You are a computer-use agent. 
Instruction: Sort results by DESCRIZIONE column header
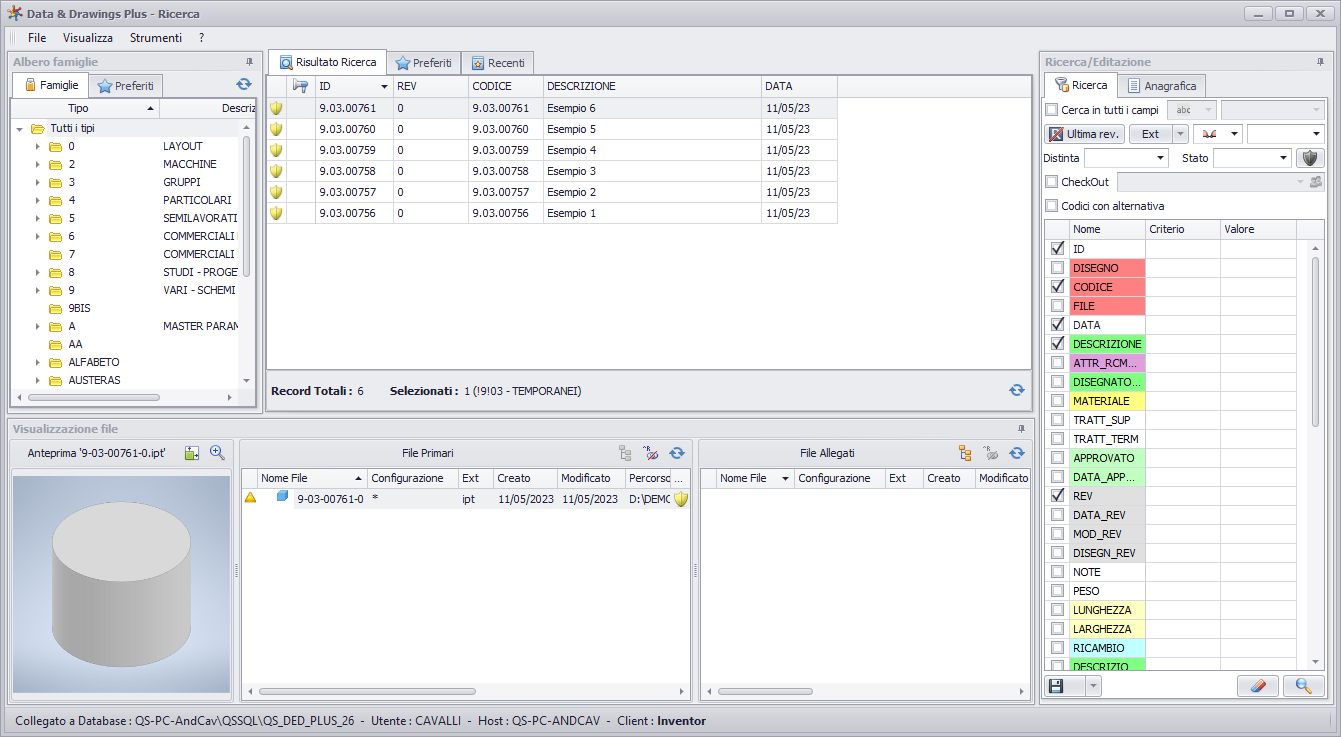pyautogui.click(x=652, y=86)
